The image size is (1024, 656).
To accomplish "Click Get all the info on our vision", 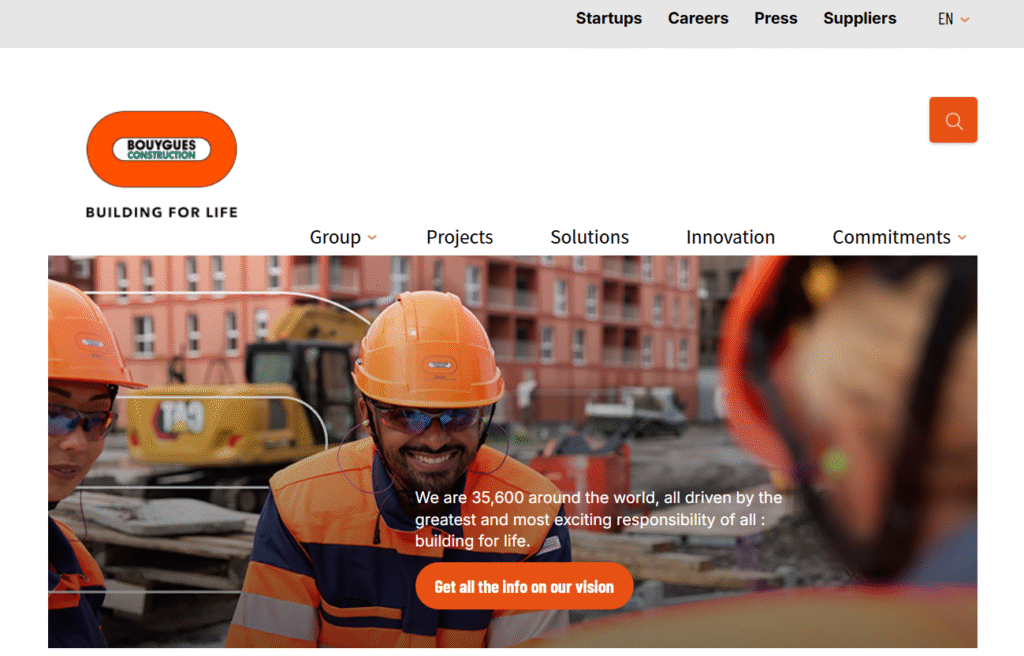I will [524, 587].
